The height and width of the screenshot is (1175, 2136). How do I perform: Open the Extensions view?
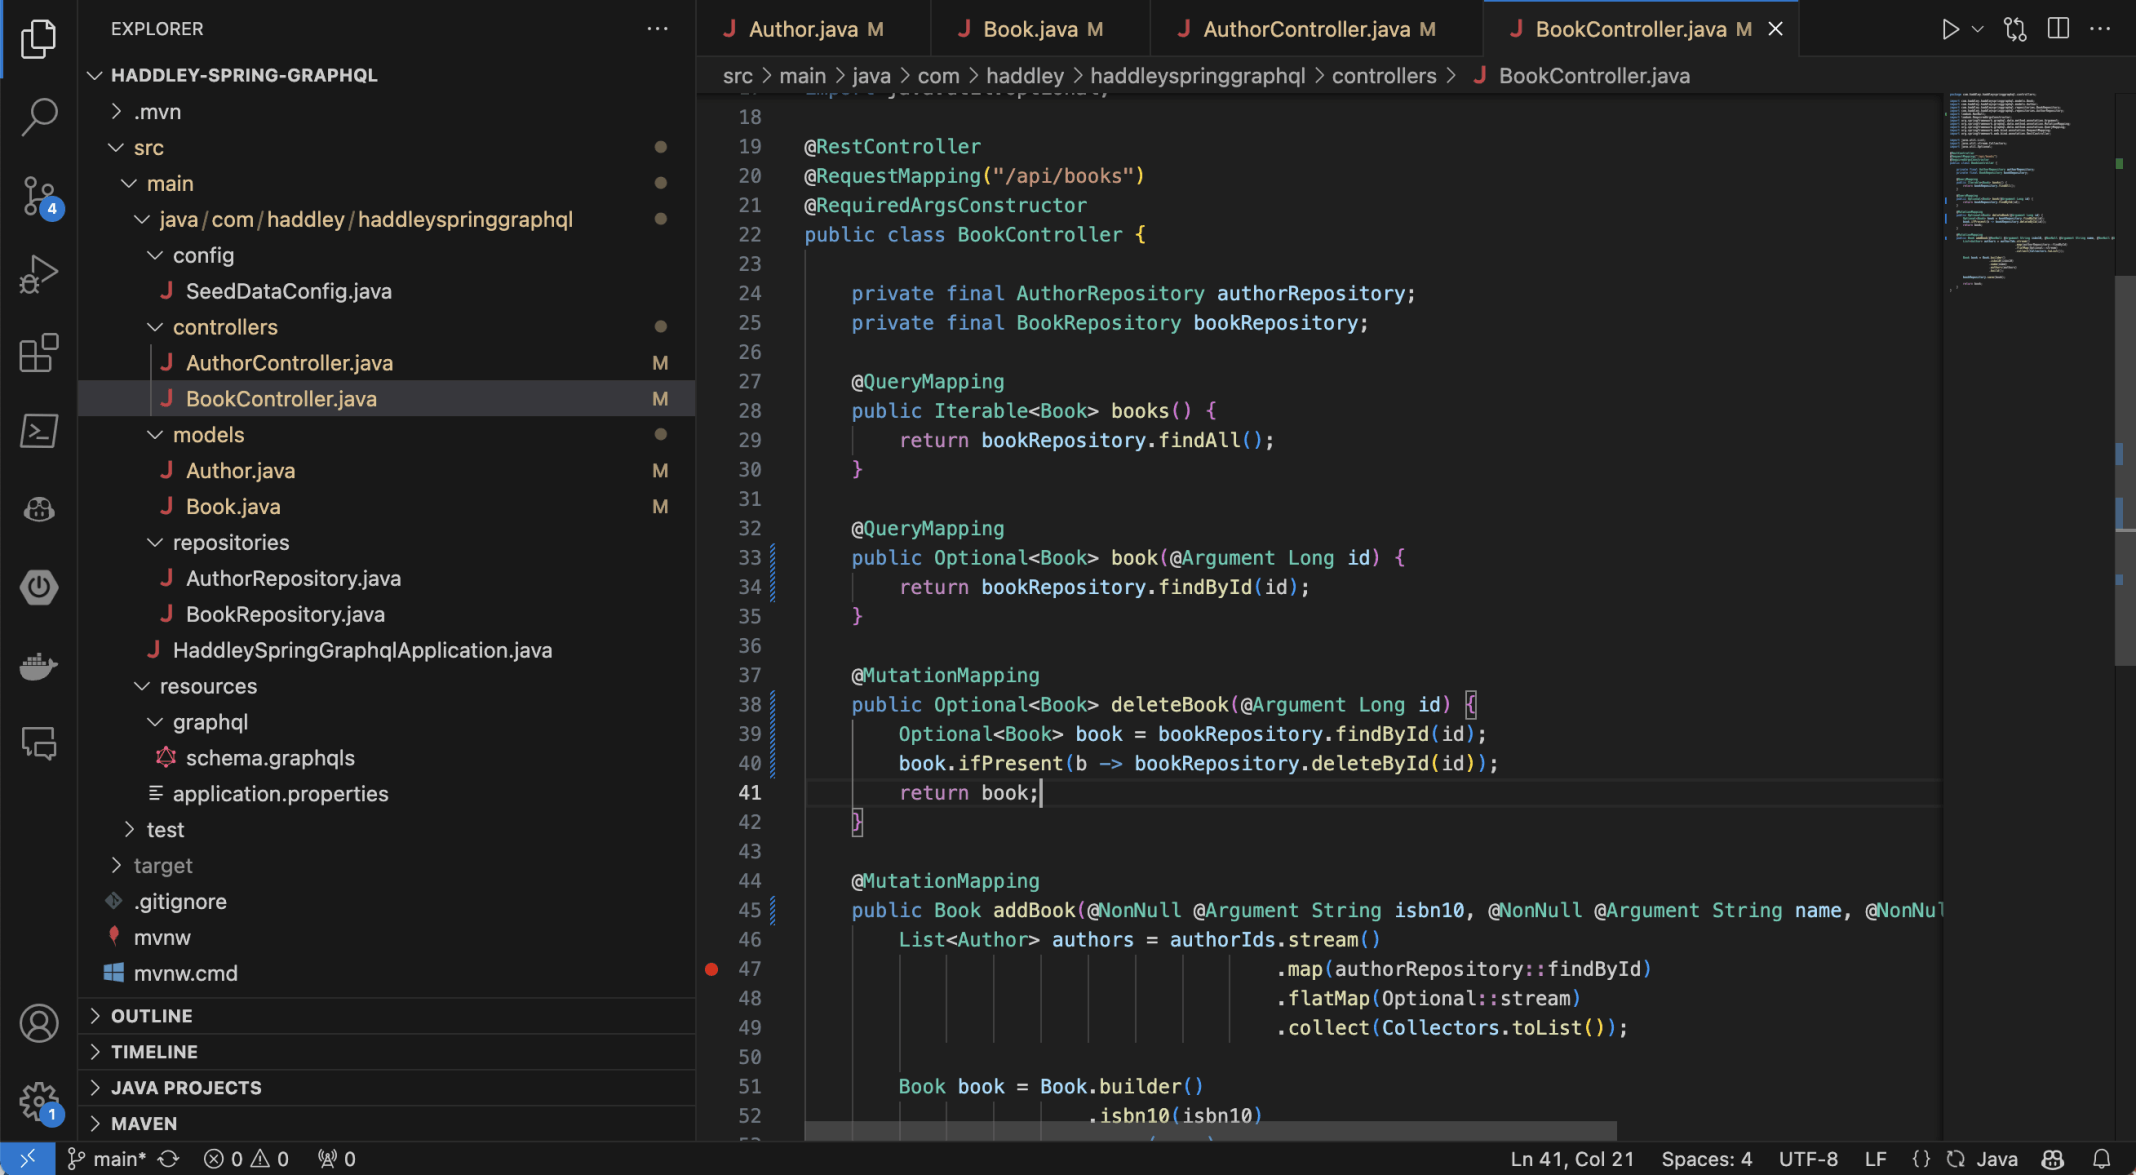(x=39, y=352)
